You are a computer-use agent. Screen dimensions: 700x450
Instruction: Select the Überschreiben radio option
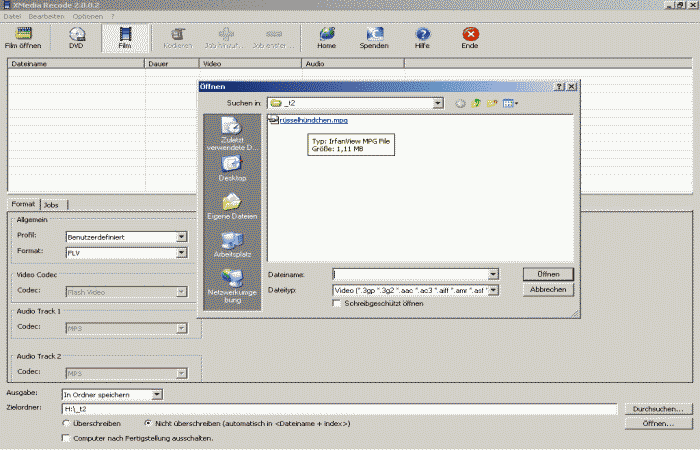click(66, 423)
